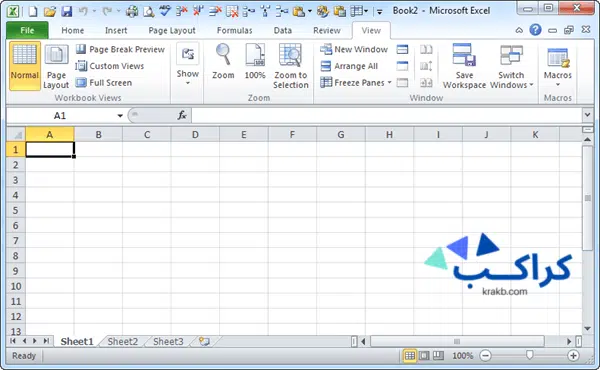Click the zoom in plus button
Screen dimensions: 600x370
tap(573, 356)
